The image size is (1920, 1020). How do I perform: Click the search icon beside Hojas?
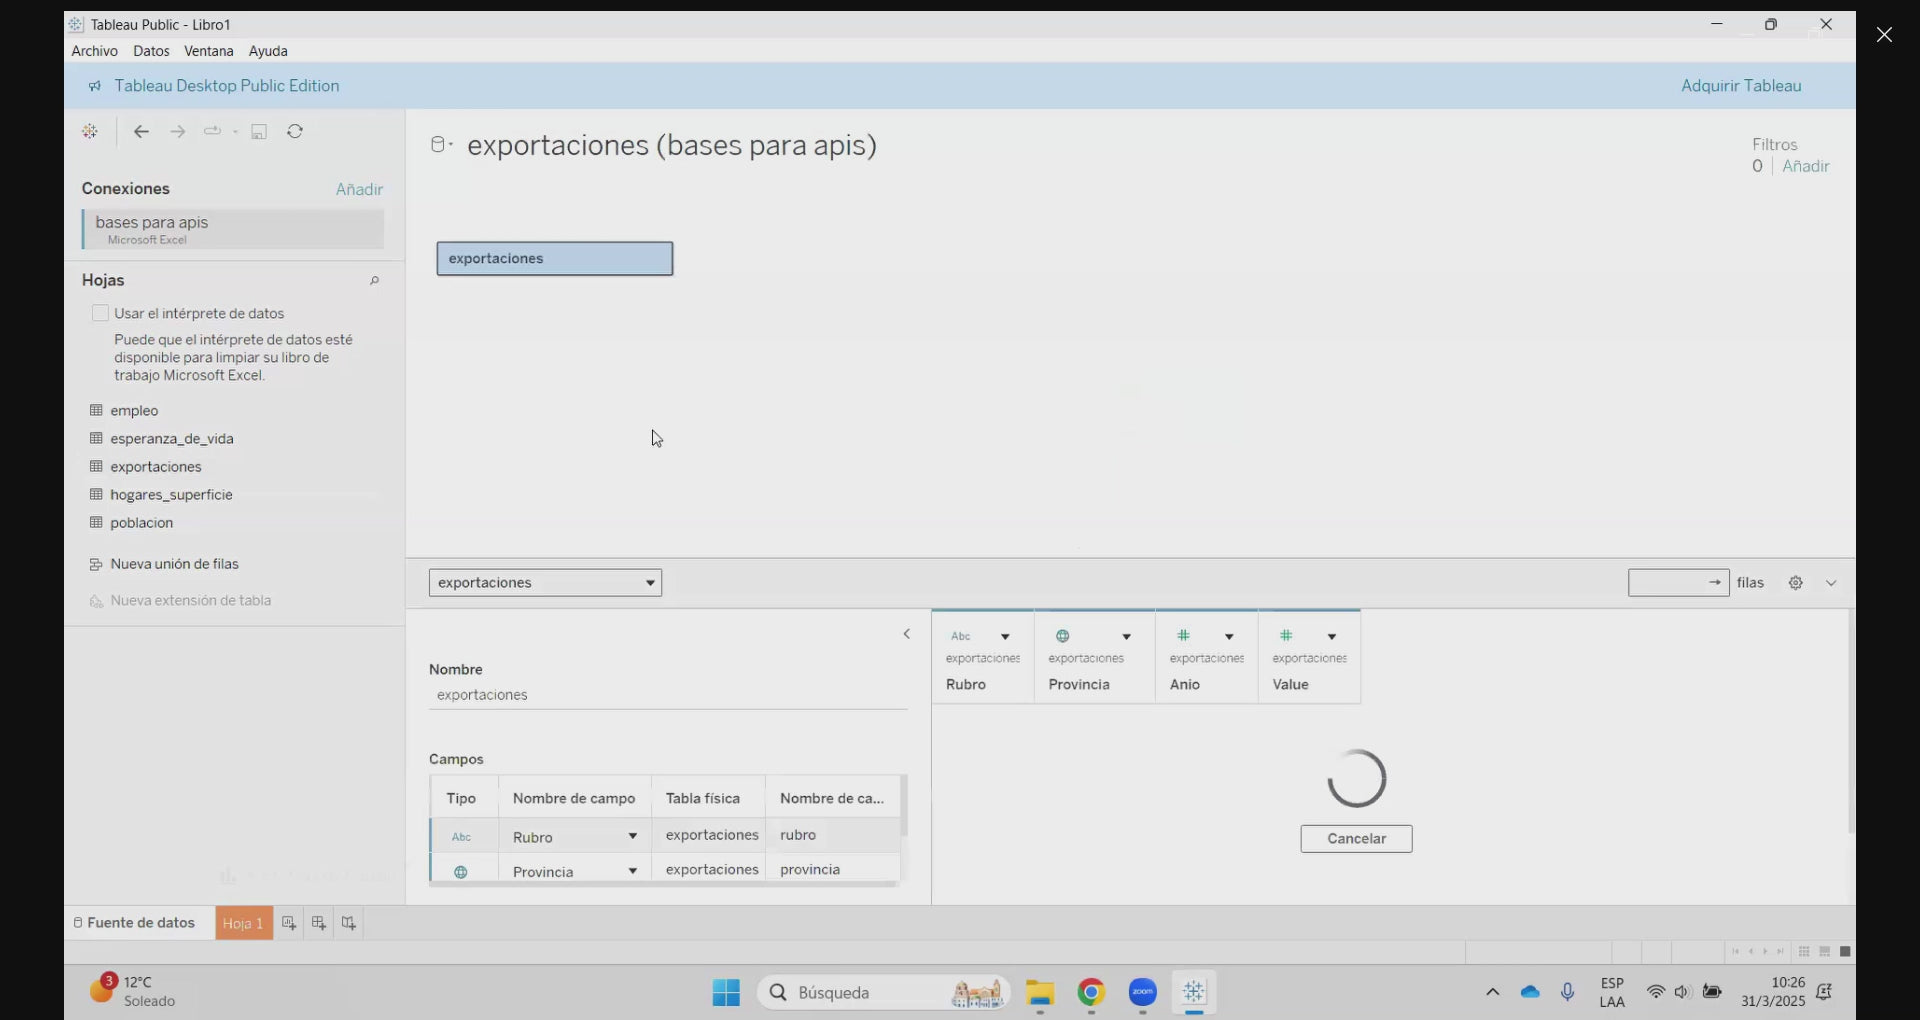coord(374,281)
